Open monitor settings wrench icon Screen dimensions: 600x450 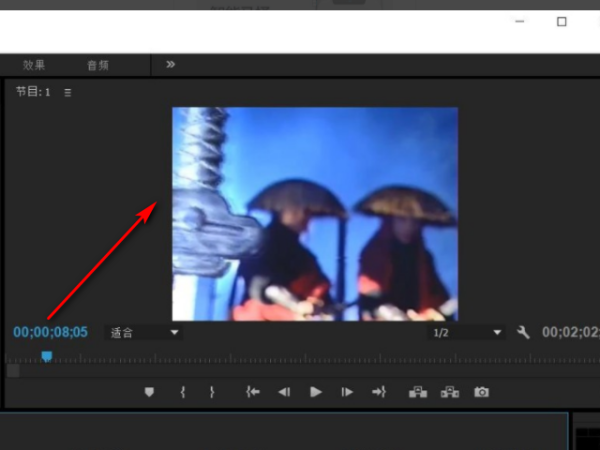point(523,332)
